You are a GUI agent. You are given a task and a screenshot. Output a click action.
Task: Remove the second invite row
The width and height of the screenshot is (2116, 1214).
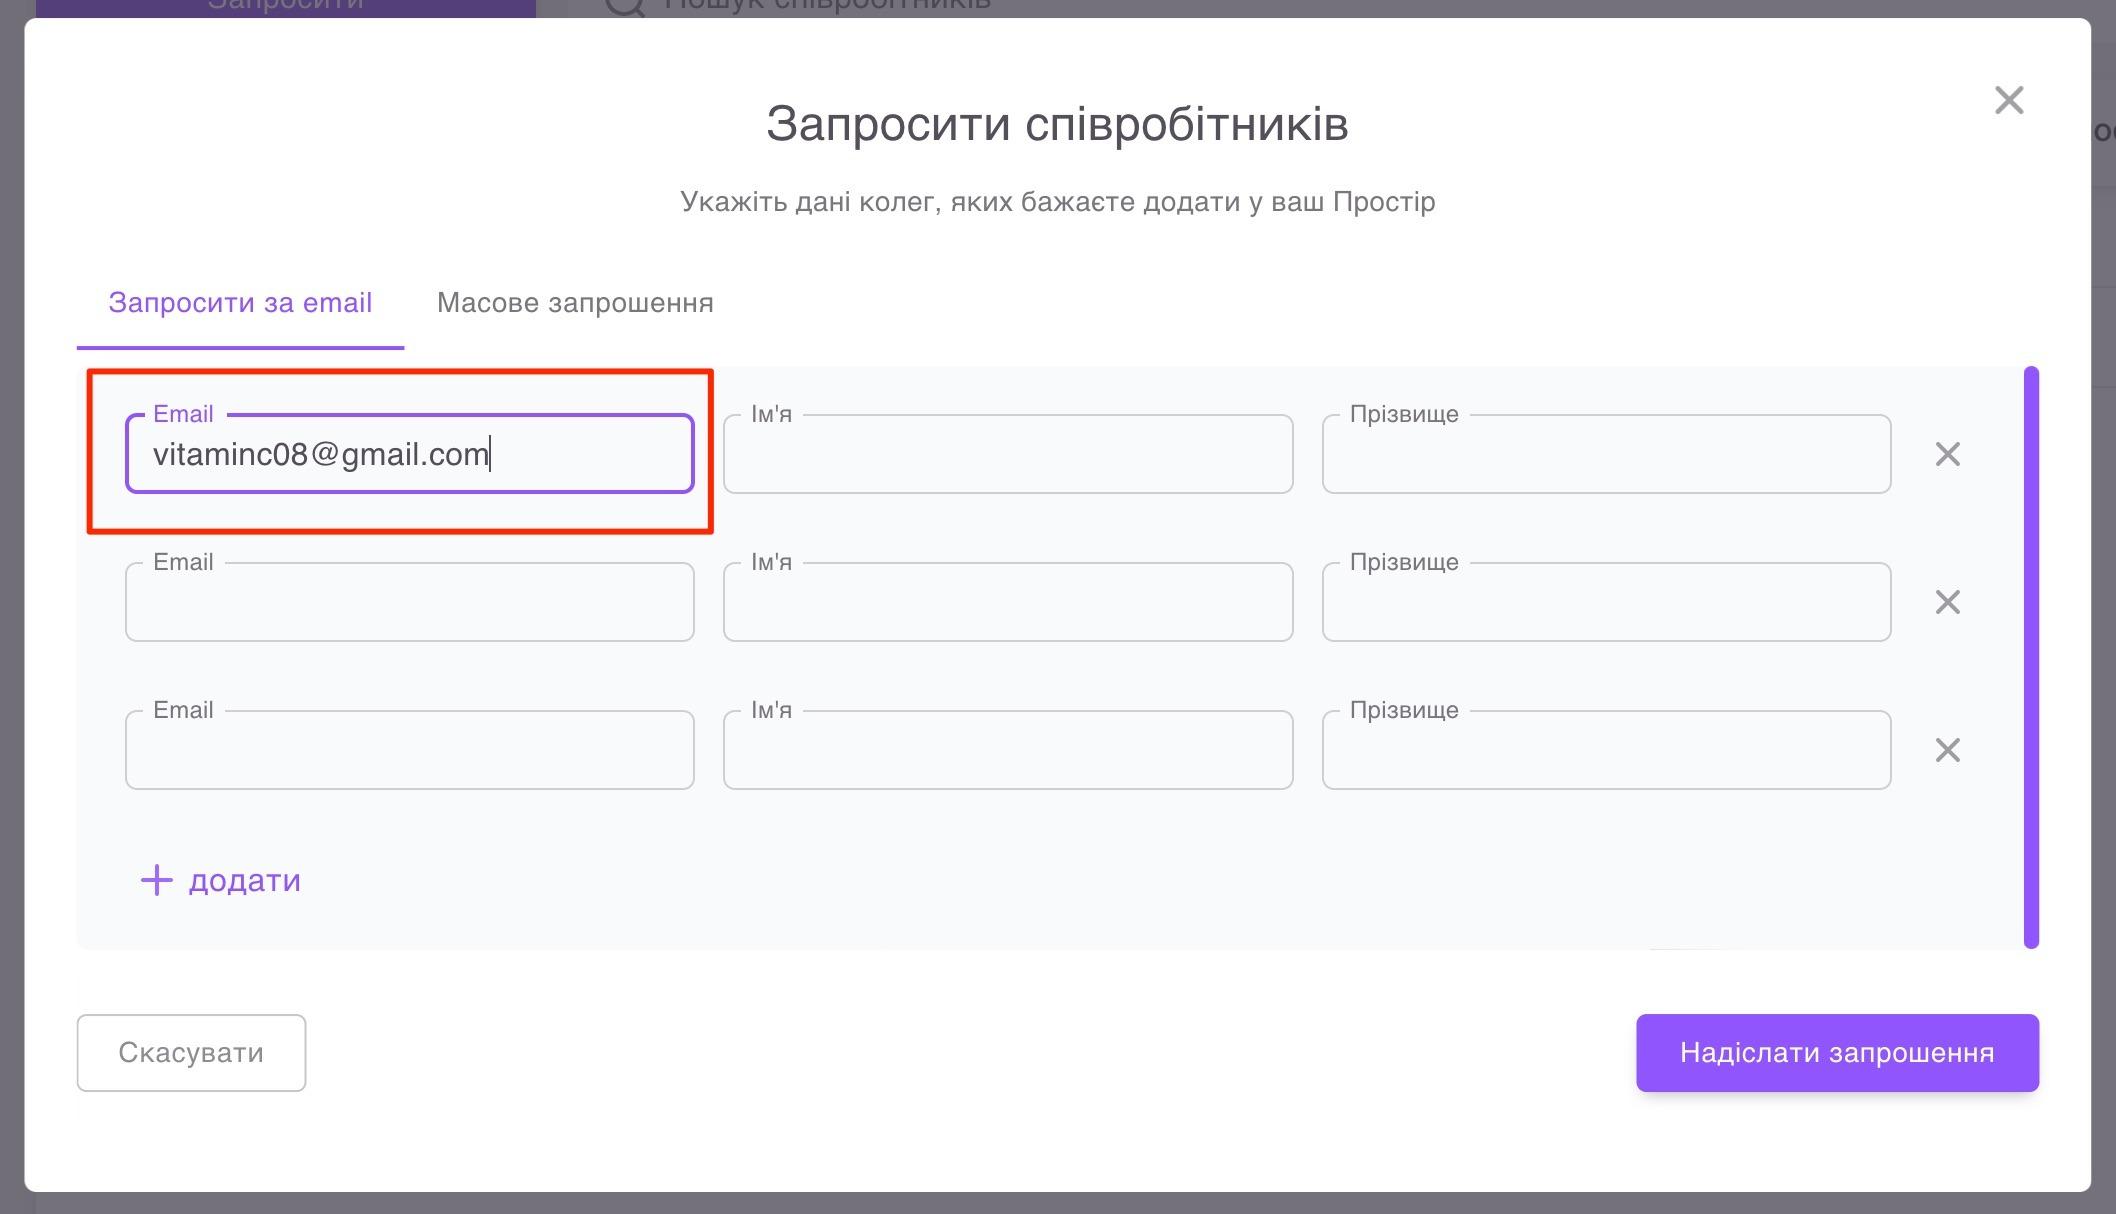pyautogui.click(x=1948, y=602)
